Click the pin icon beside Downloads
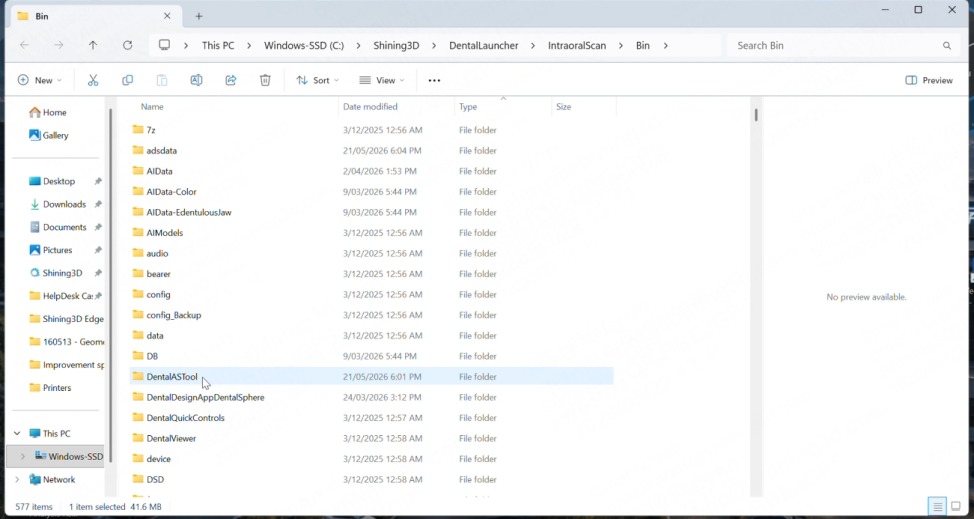The image size is (974, 519). (98, 204)
